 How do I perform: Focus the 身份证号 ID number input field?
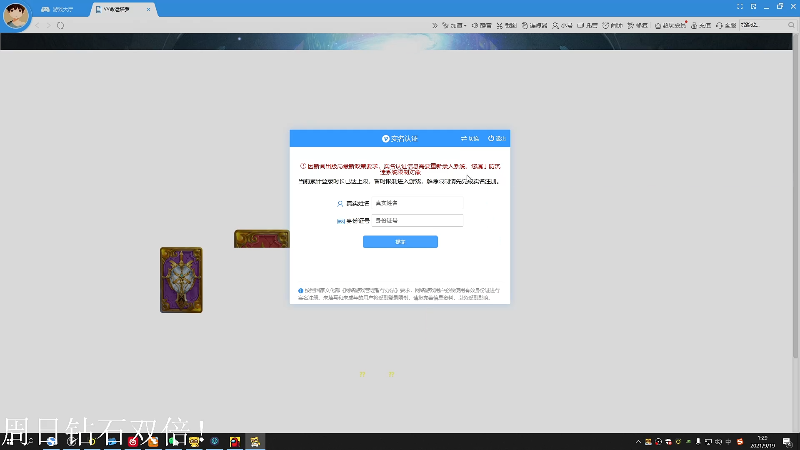(x=417, y=221)
